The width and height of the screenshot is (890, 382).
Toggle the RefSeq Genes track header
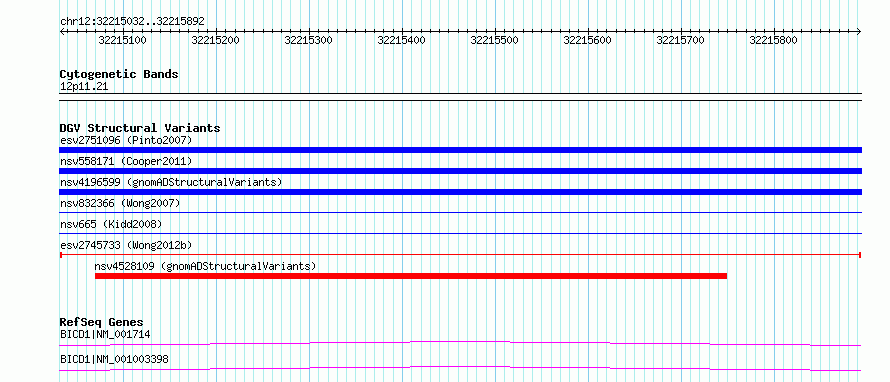tap(101, 322)
